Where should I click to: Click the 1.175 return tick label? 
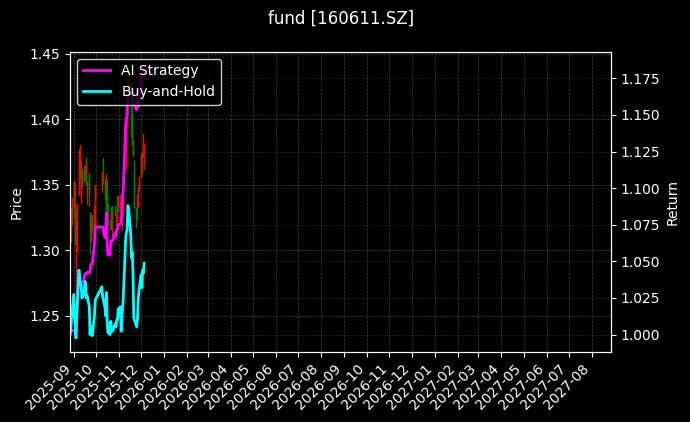tap(640, 79)
